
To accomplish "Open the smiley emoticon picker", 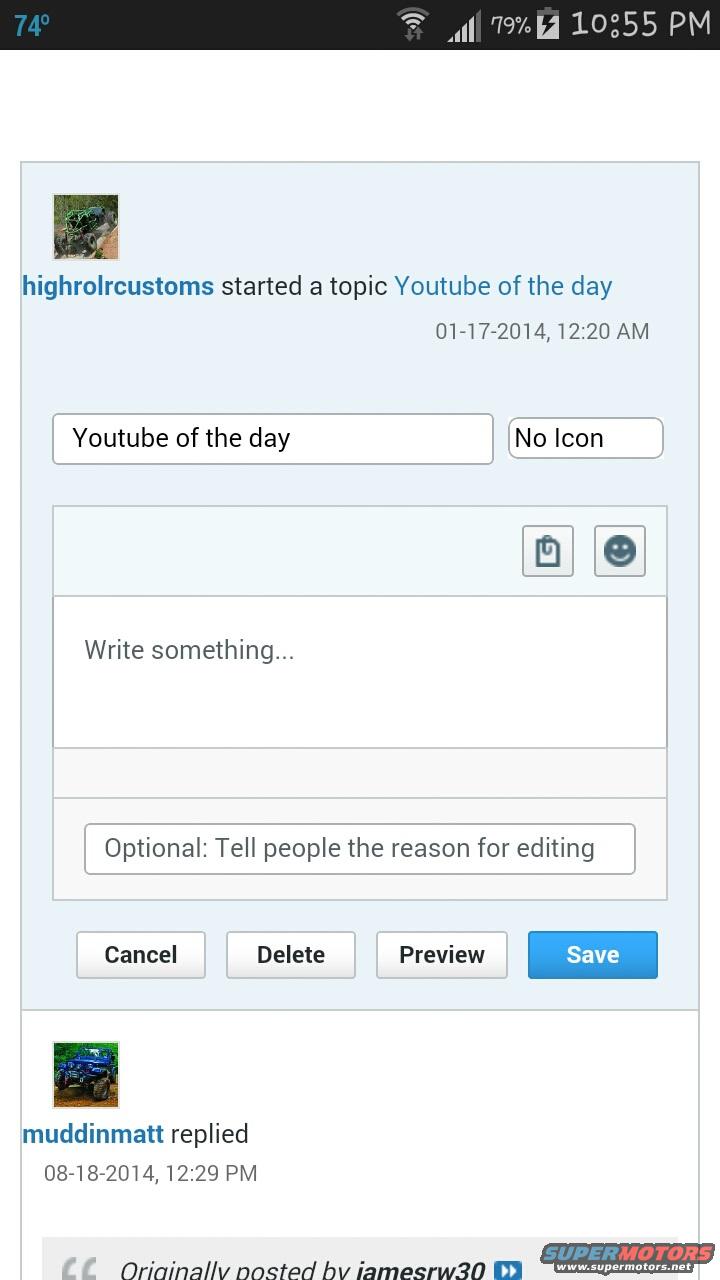I will 619,551.
